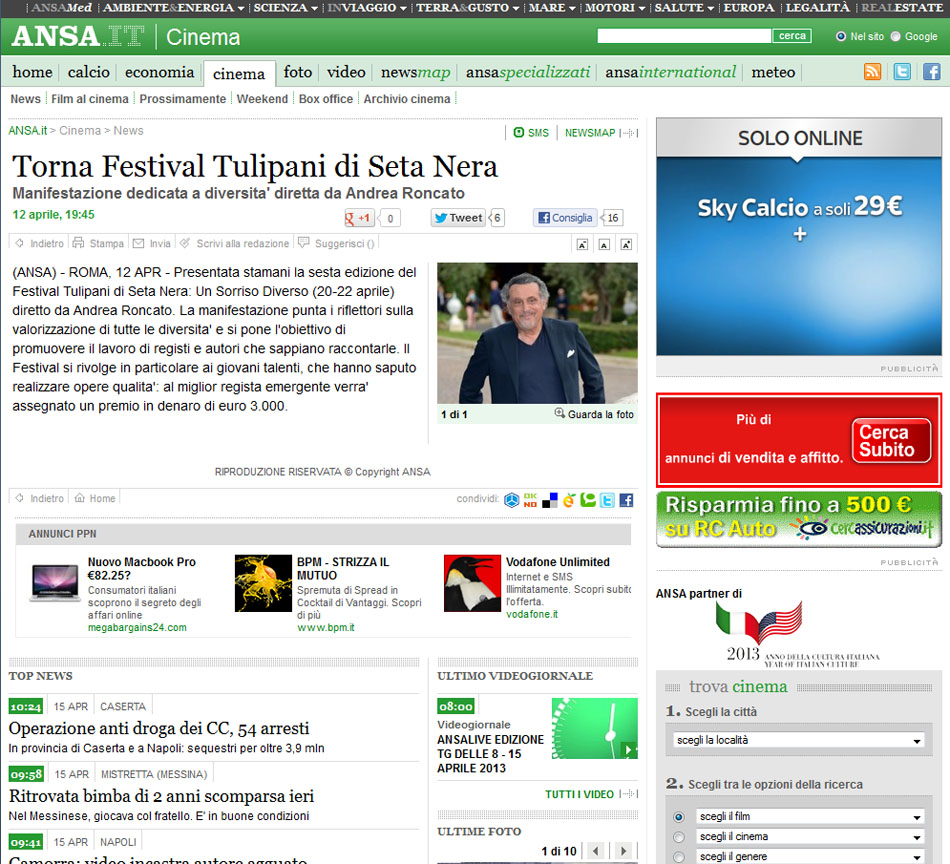Play the Videogiornale clip
This screenshot has height=864, width=950.
629,750
